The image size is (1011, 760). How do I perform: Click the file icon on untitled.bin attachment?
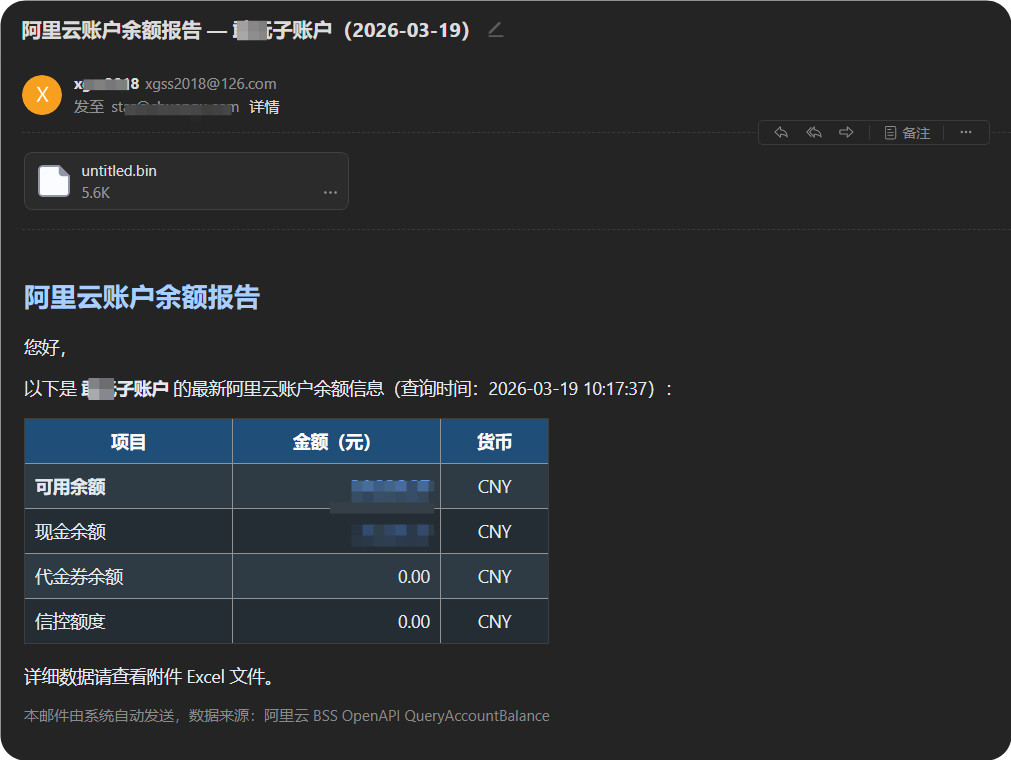point(53,181)
